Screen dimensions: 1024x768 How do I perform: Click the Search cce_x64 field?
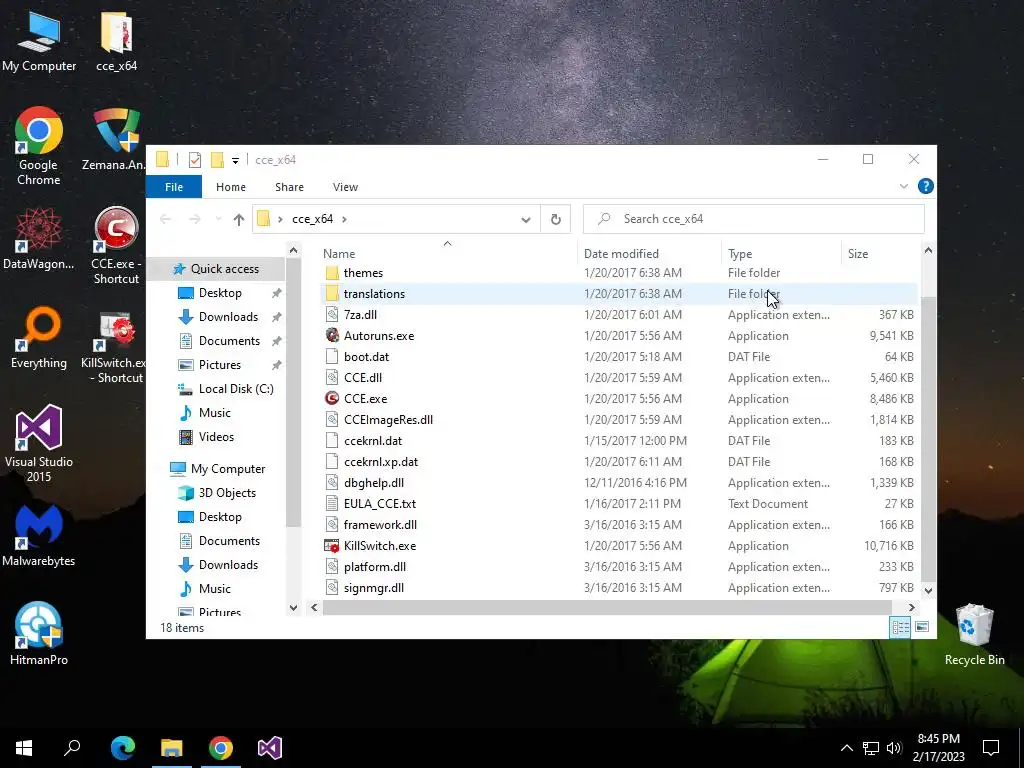[x=754, y=219]
